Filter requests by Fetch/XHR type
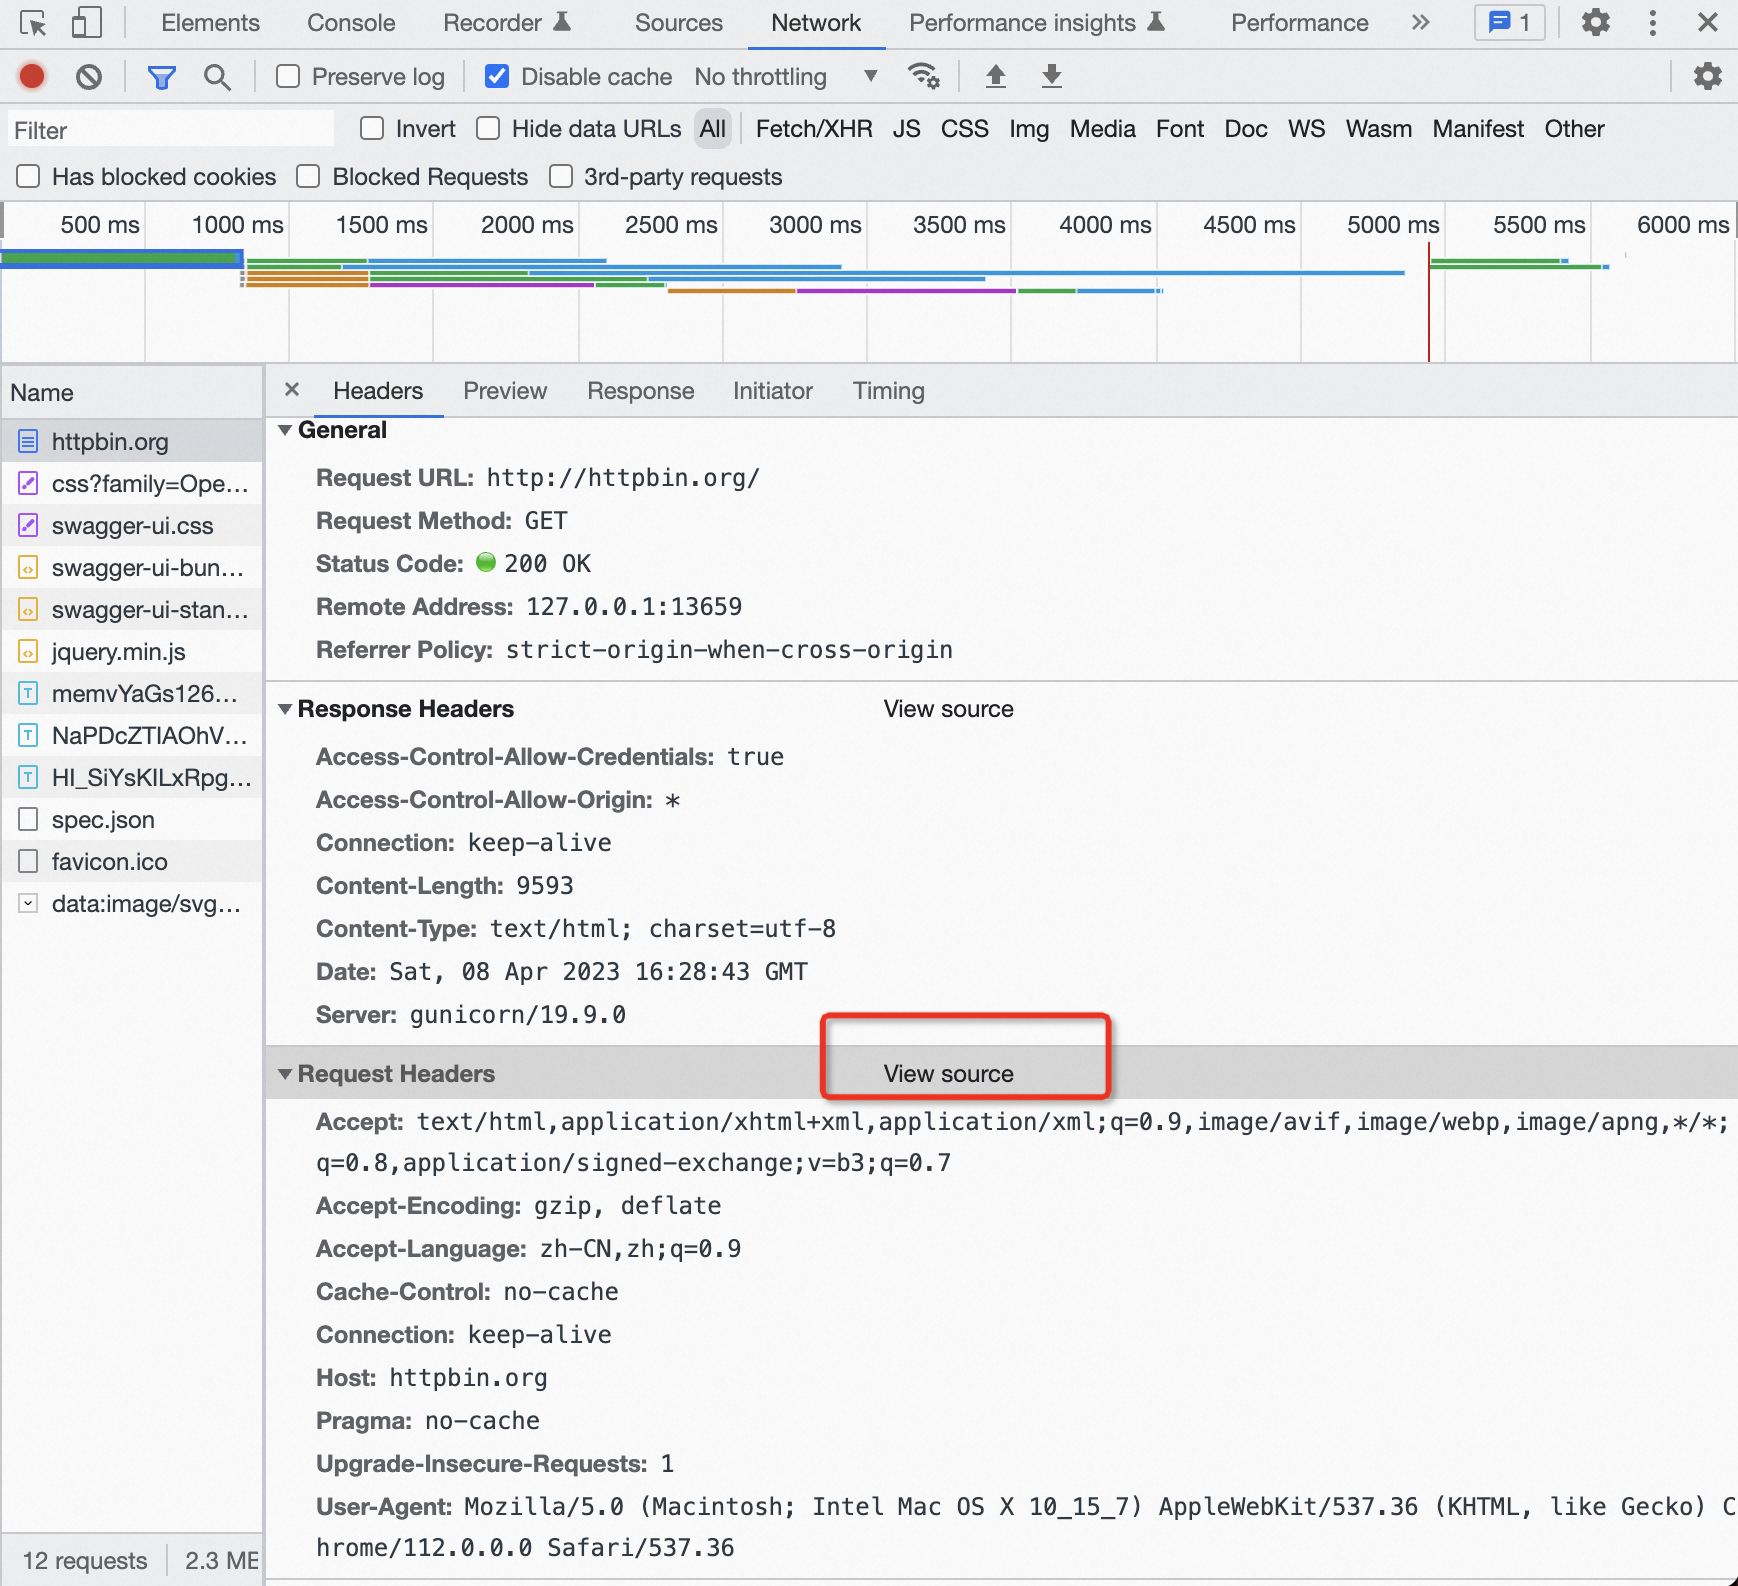 tap(814, 129)
